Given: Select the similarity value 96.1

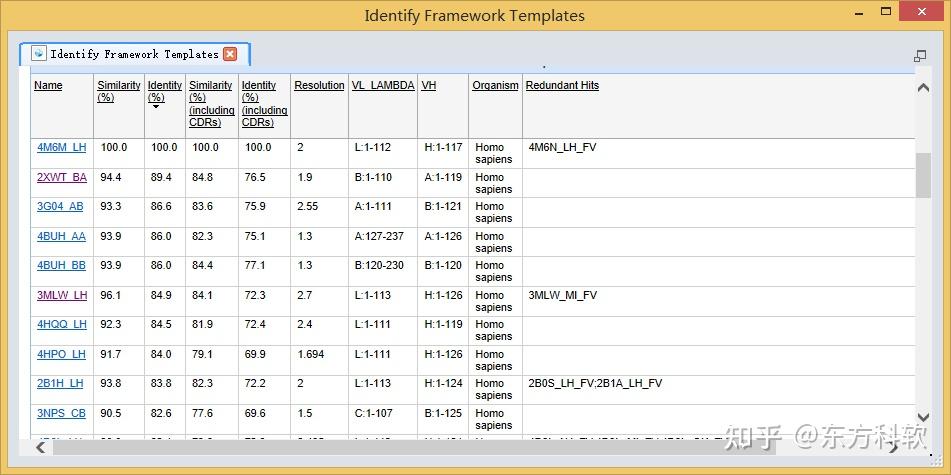Looking at the screenshot, I should click(110, 295).
